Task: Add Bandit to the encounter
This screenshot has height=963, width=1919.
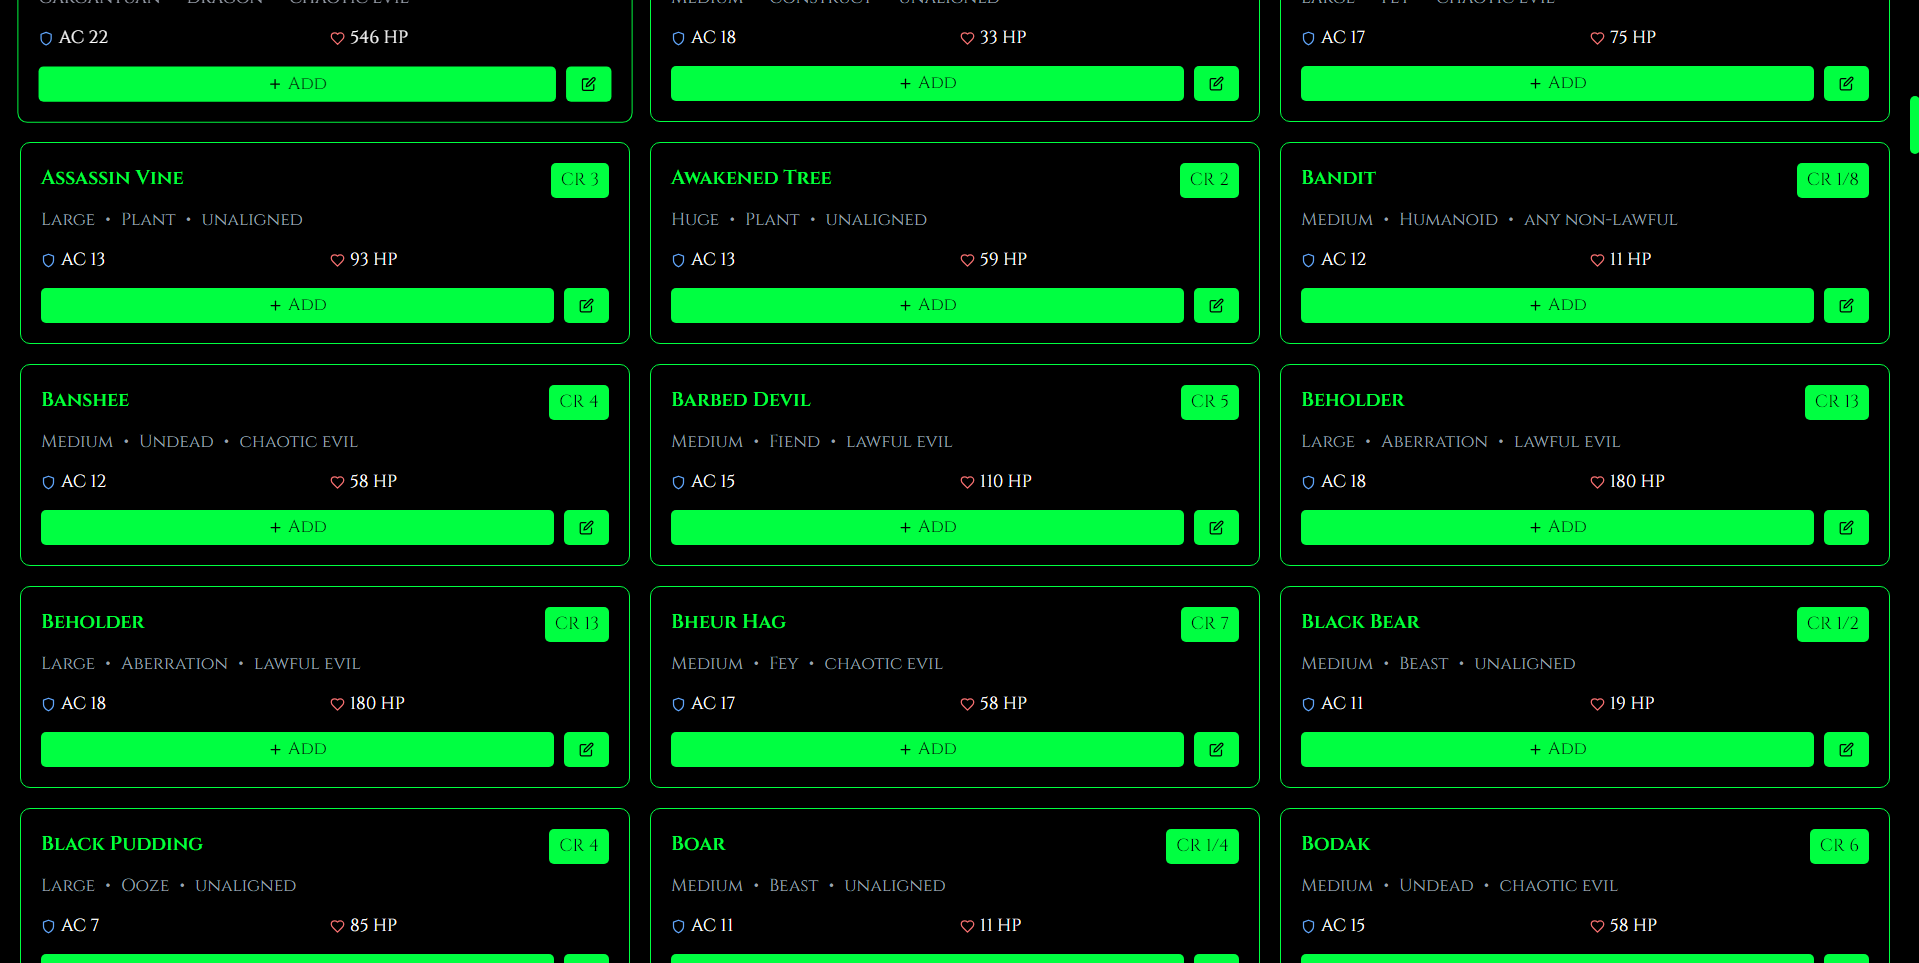Action: [x=1557, y=306]
